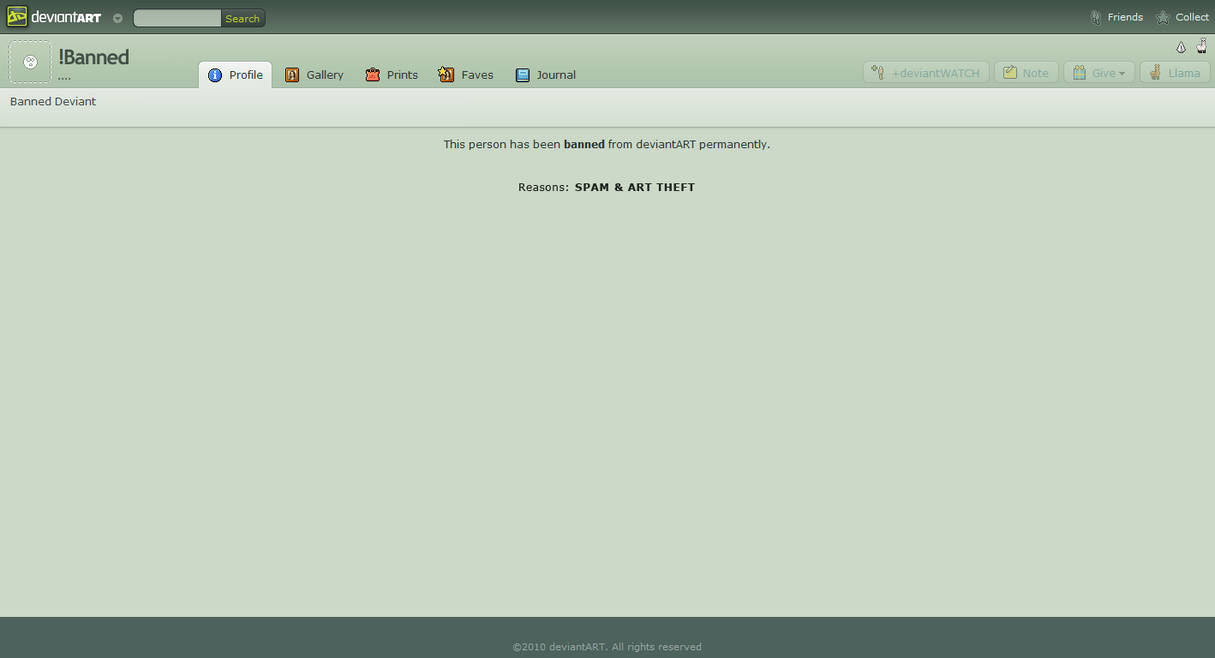Viewport: 1215px width, 658px height.
Task: Click the Note button
Action: coord(1026,72)
